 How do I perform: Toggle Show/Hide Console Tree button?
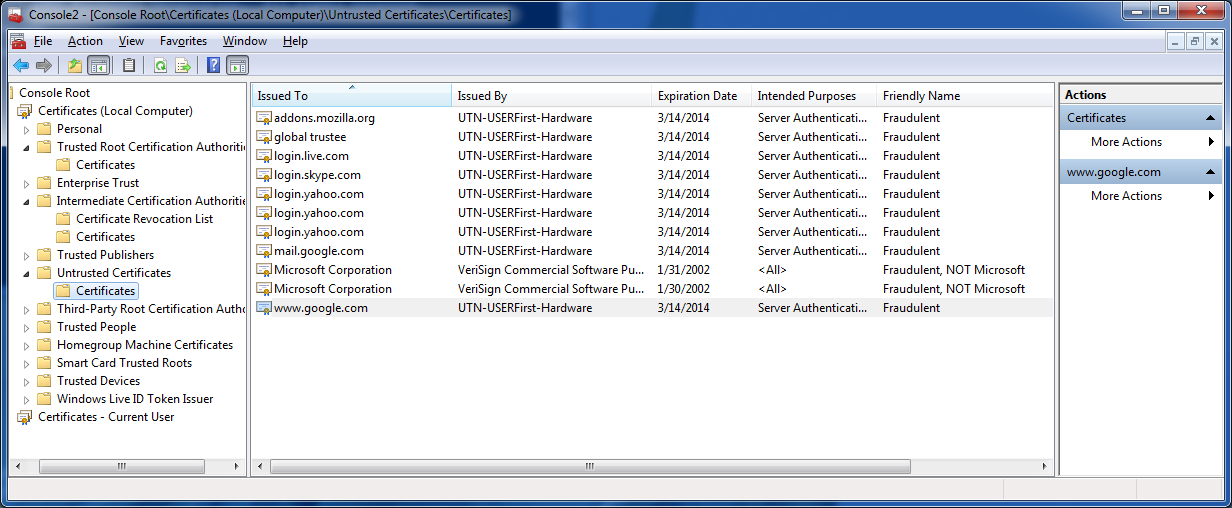click(99, 66)
